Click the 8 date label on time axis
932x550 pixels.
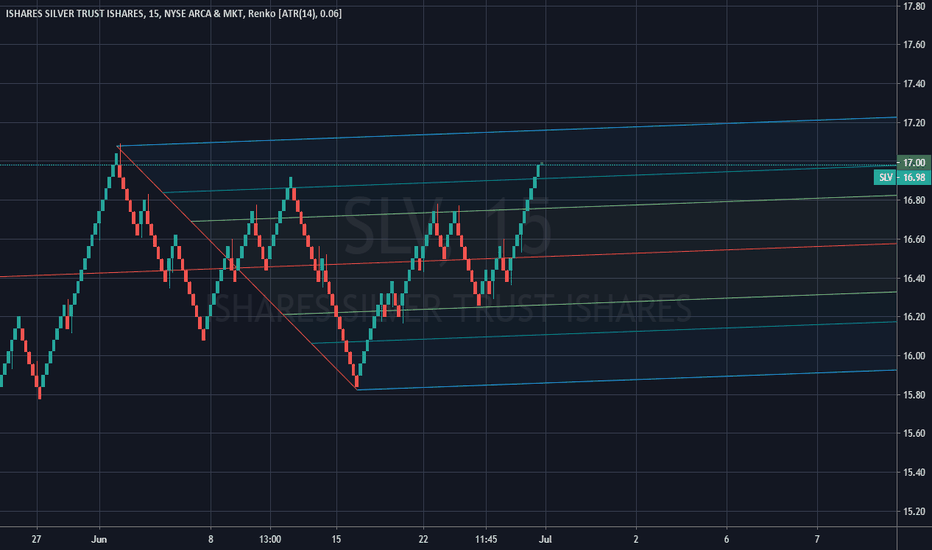coord(210,539)
